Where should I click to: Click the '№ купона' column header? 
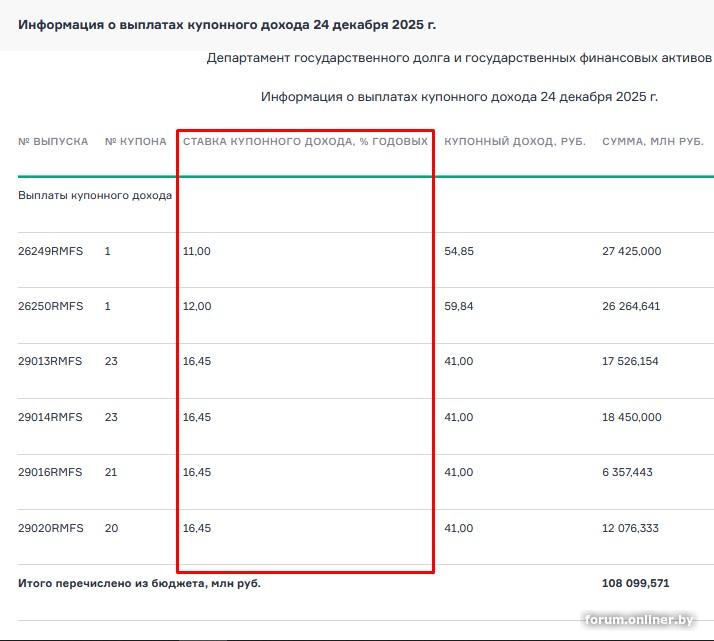pyautogui.click(x=136, y=142)
